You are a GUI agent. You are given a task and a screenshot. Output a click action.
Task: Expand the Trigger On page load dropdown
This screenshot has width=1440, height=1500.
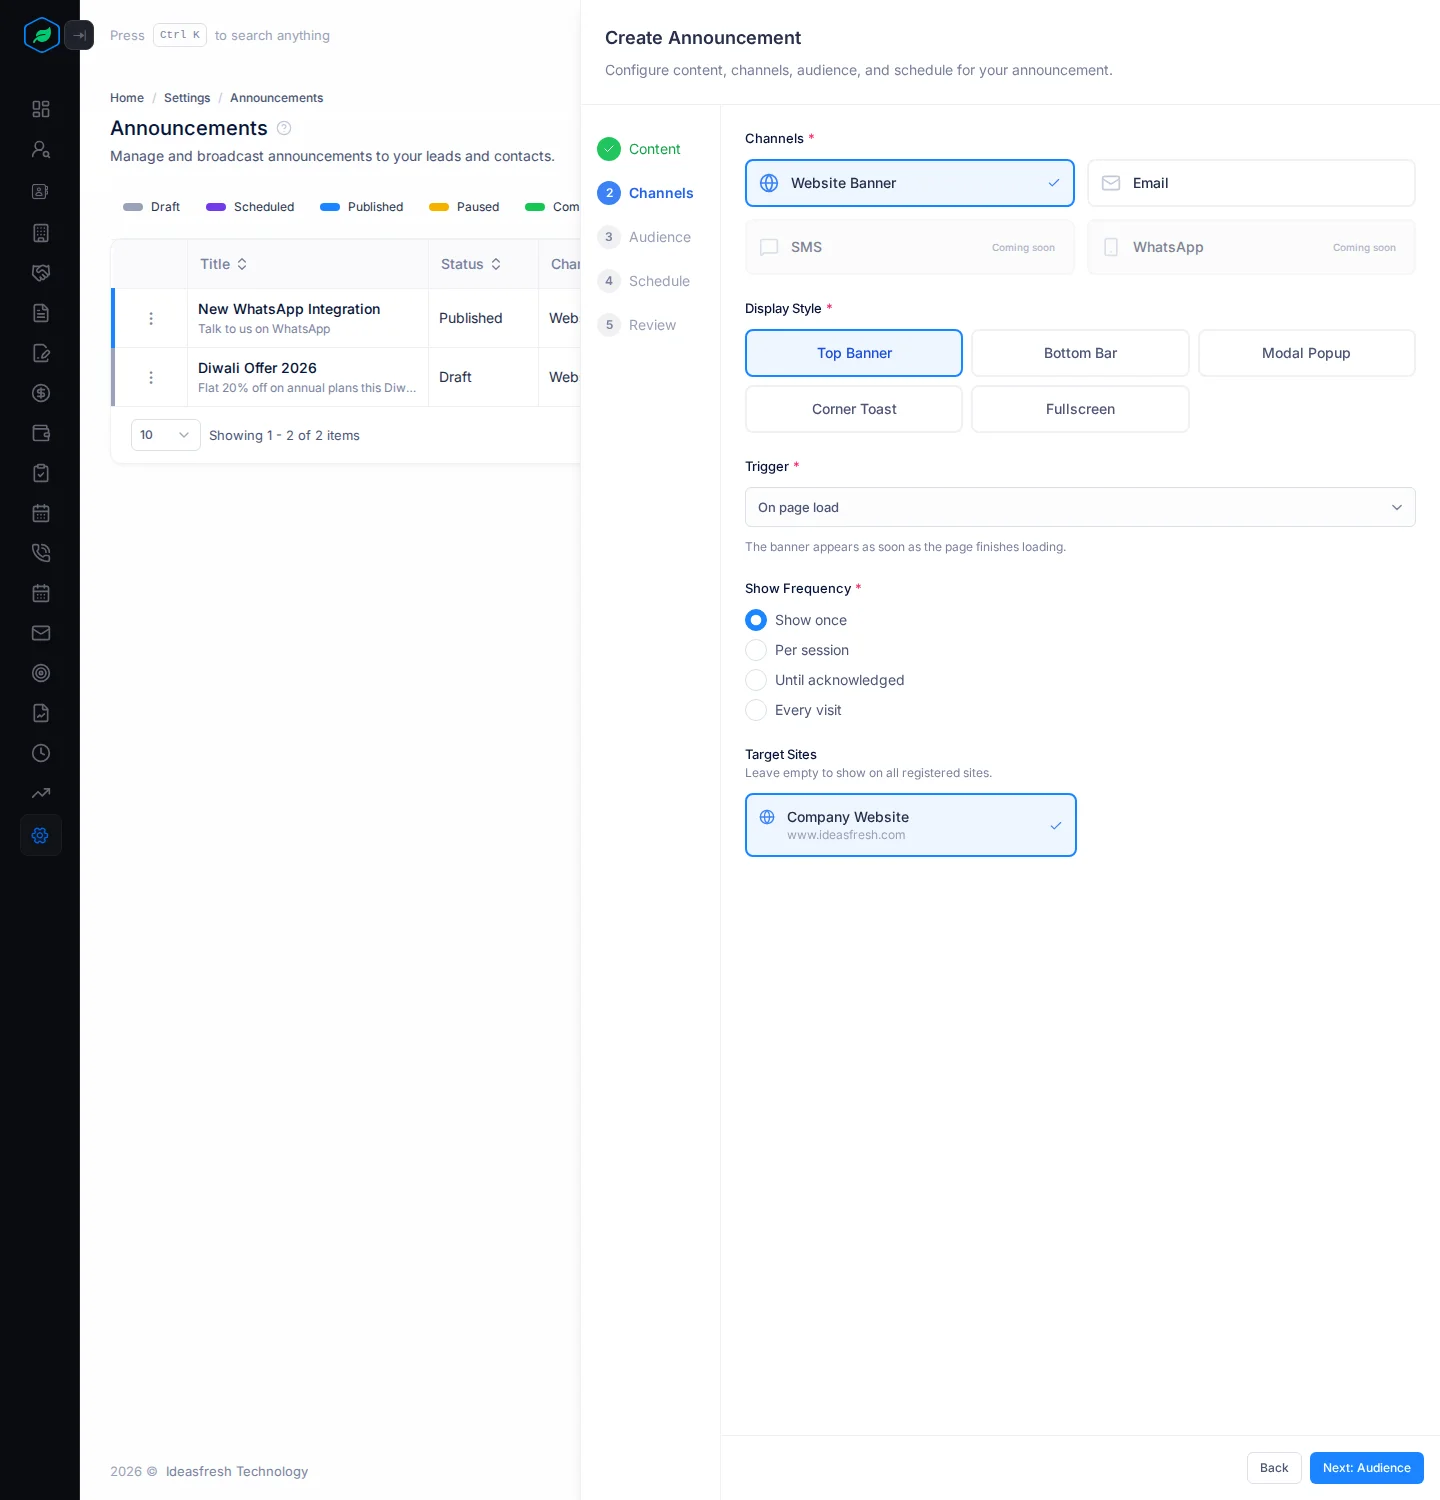(x=1080, y=507)
